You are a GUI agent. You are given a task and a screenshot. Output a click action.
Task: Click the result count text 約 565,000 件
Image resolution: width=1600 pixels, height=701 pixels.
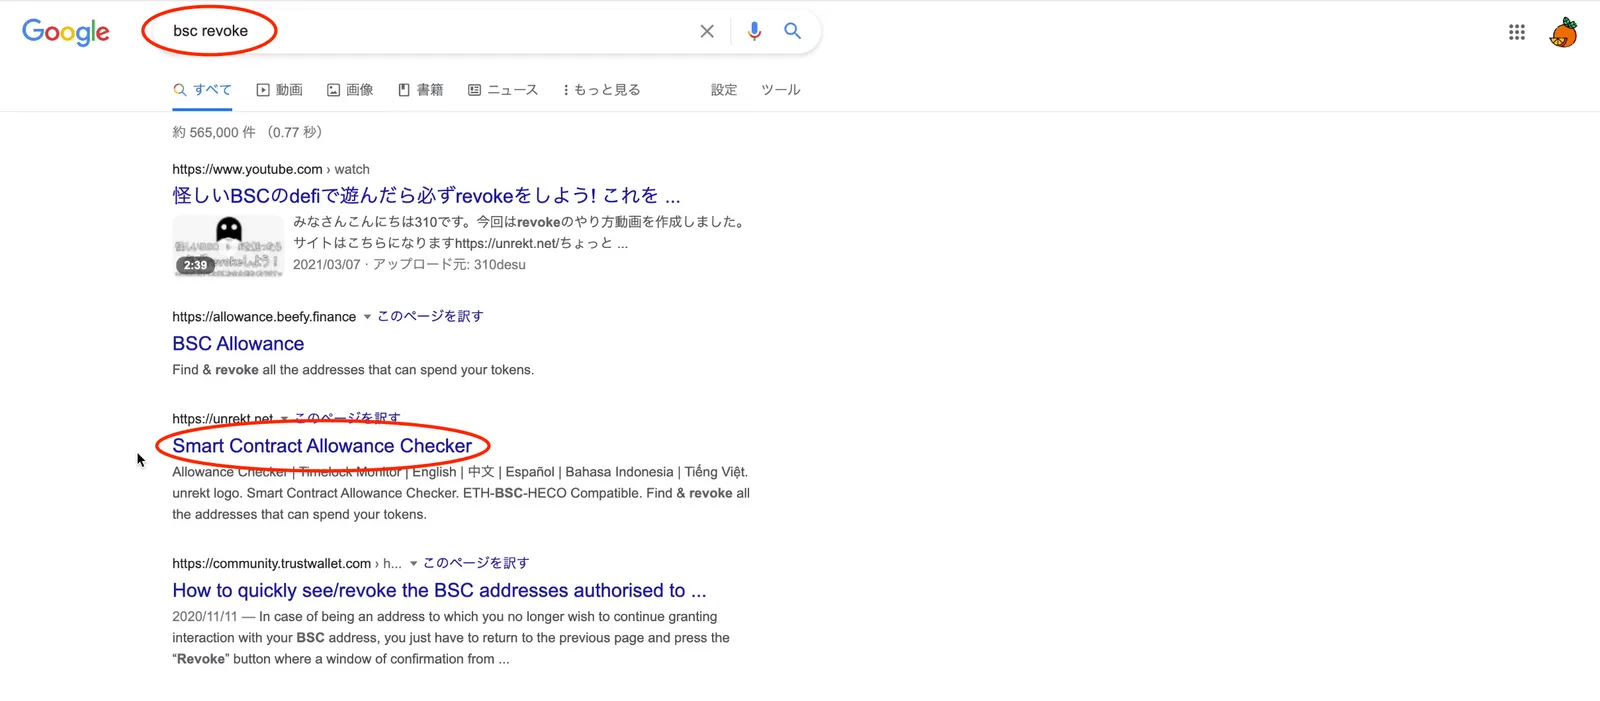coord(214,132)
